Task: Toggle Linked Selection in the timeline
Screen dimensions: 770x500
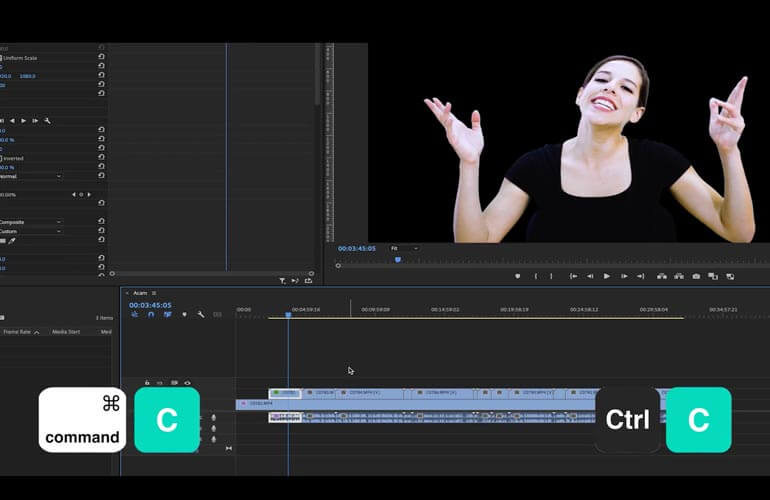Action: click(167, 314)
